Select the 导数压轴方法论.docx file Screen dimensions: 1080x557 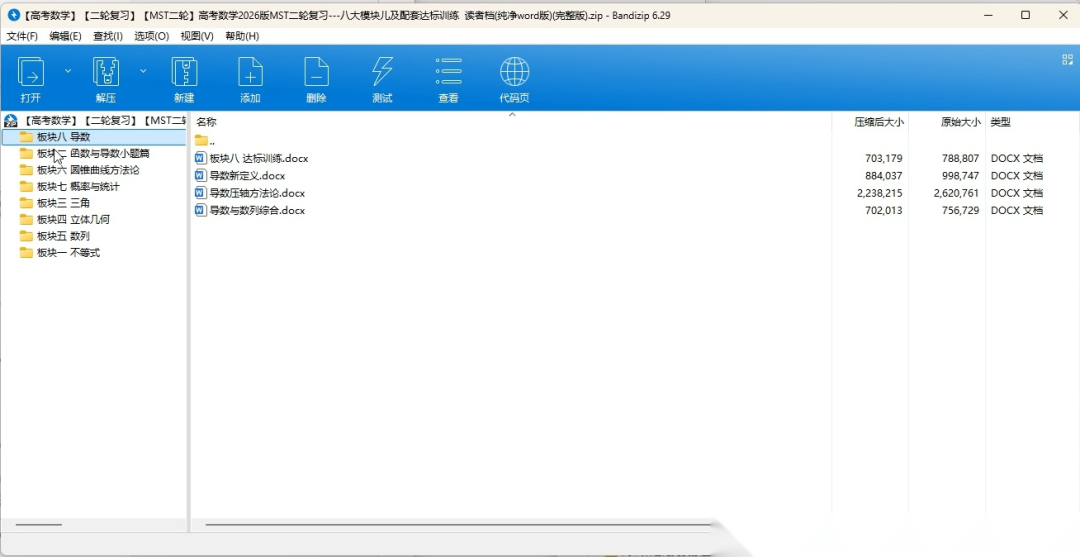[x=256, y=193]
